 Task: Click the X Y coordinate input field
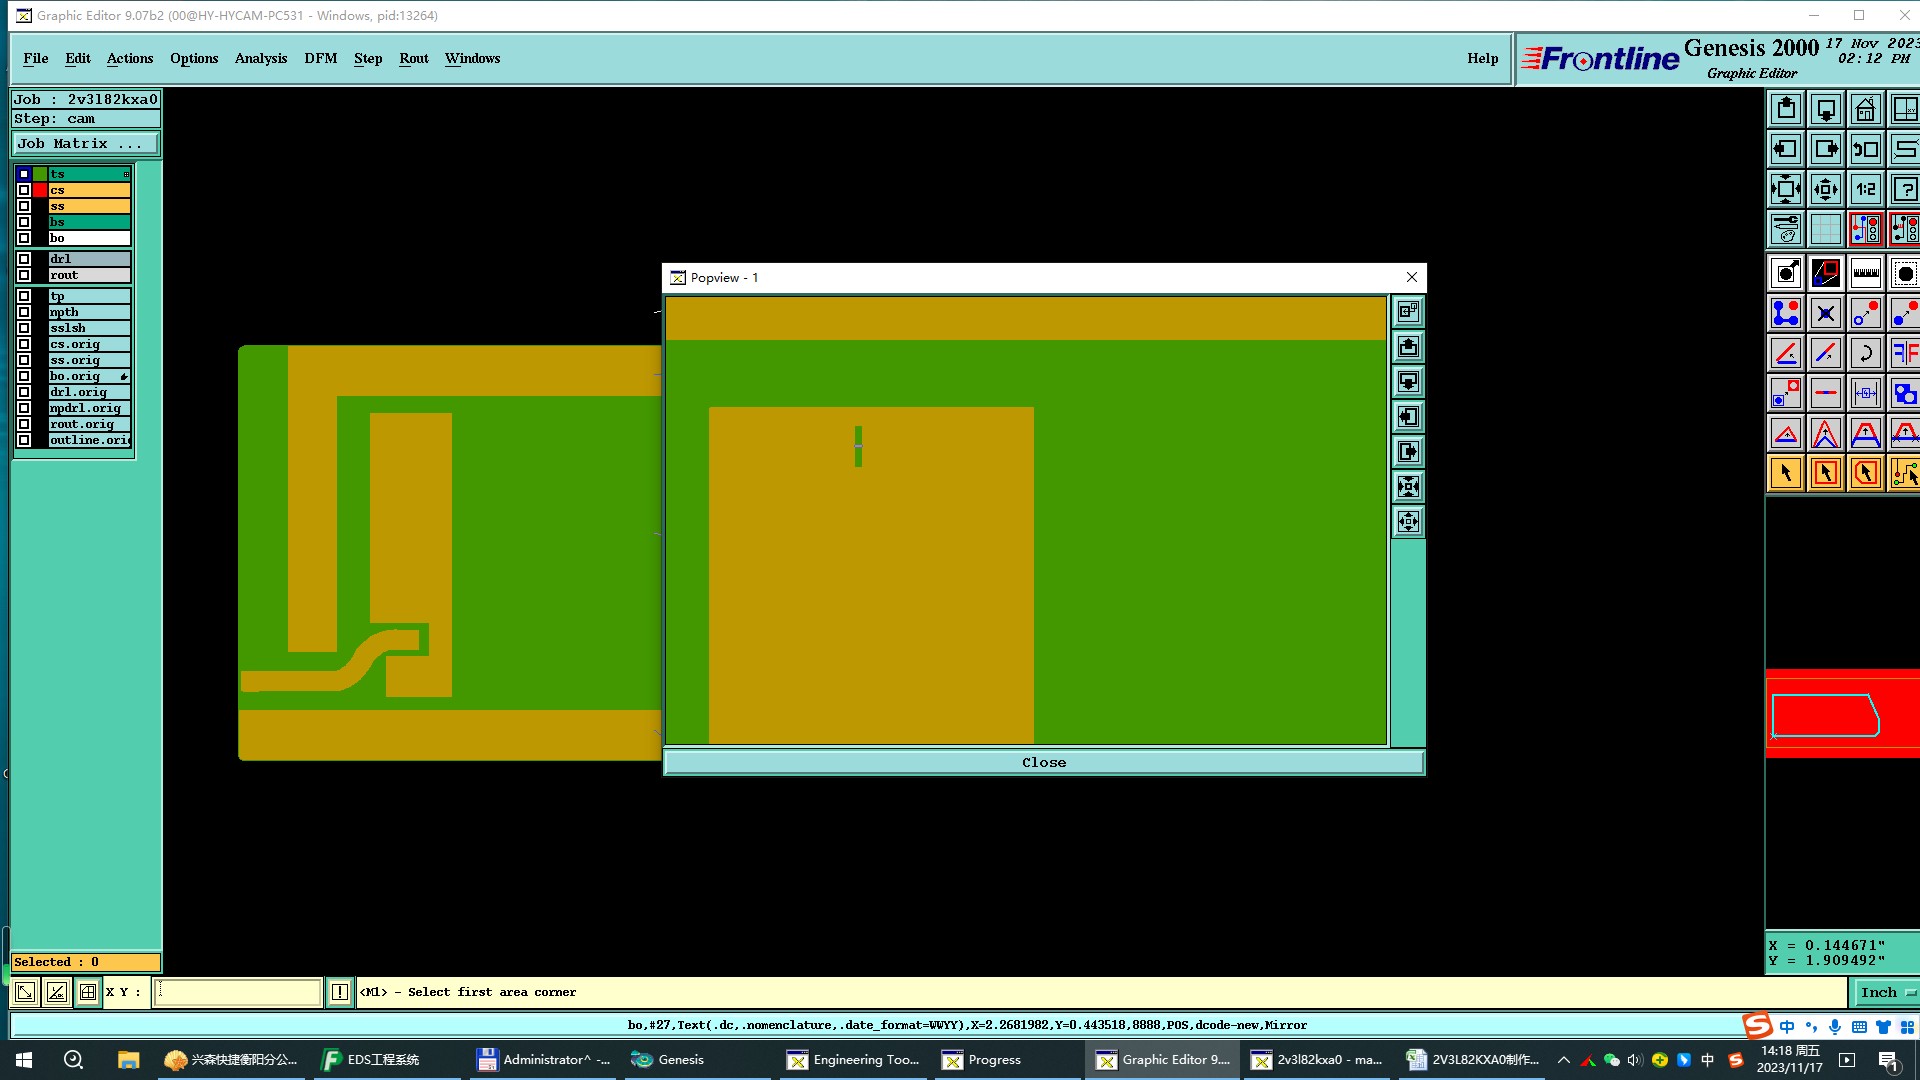click(x=237, y=992)
